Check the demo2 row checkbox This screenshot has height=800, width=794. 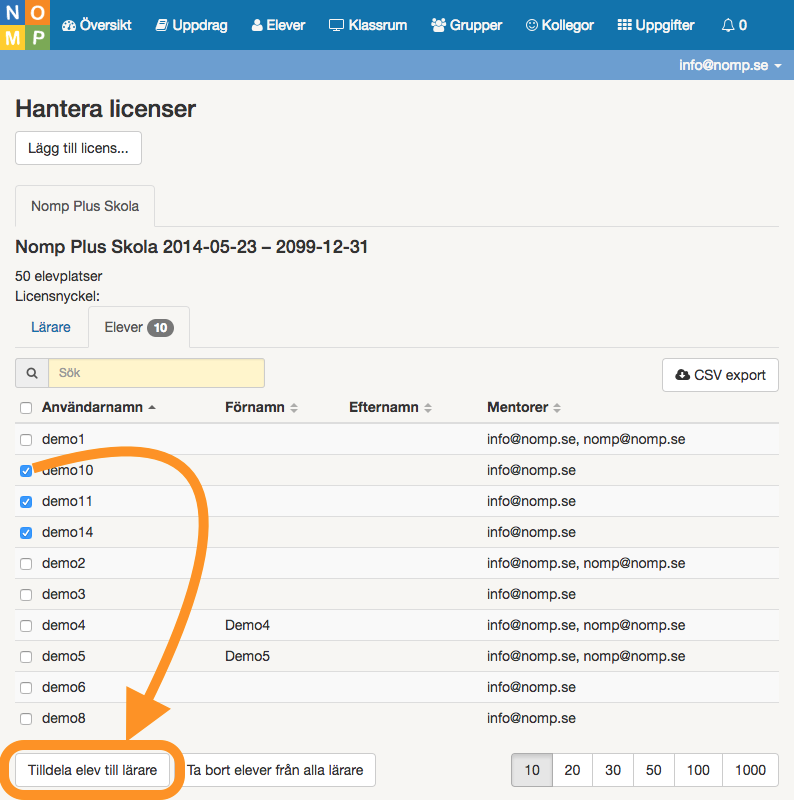[26, 564]
